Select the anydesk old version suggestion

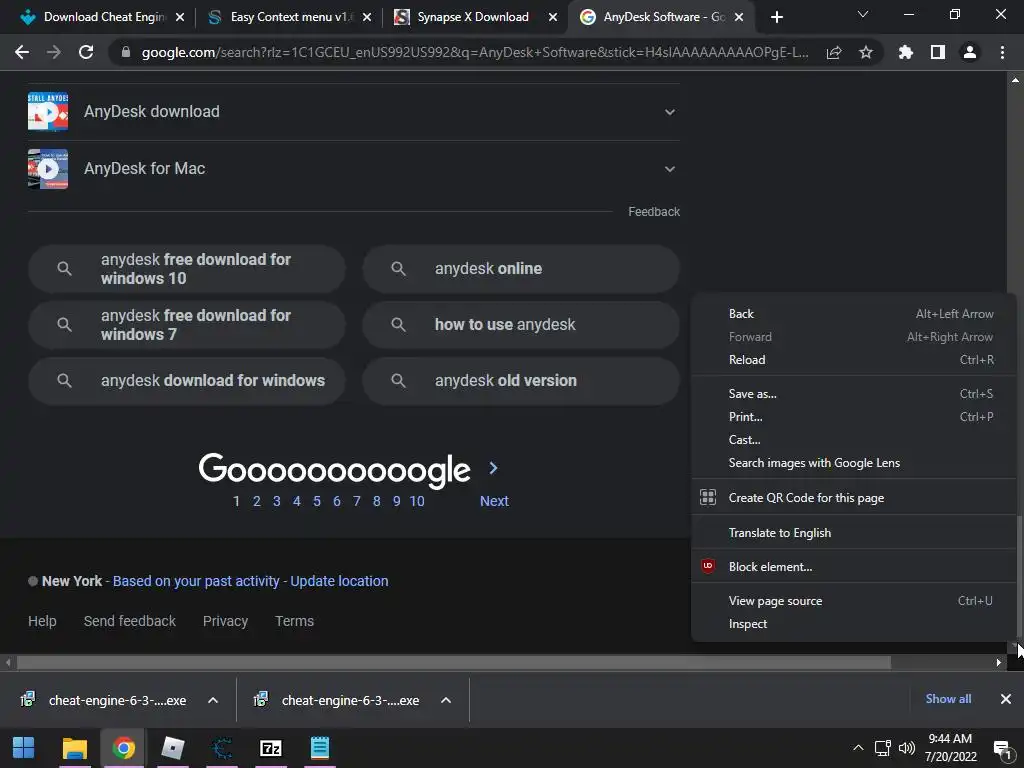(x=521, y=381)
